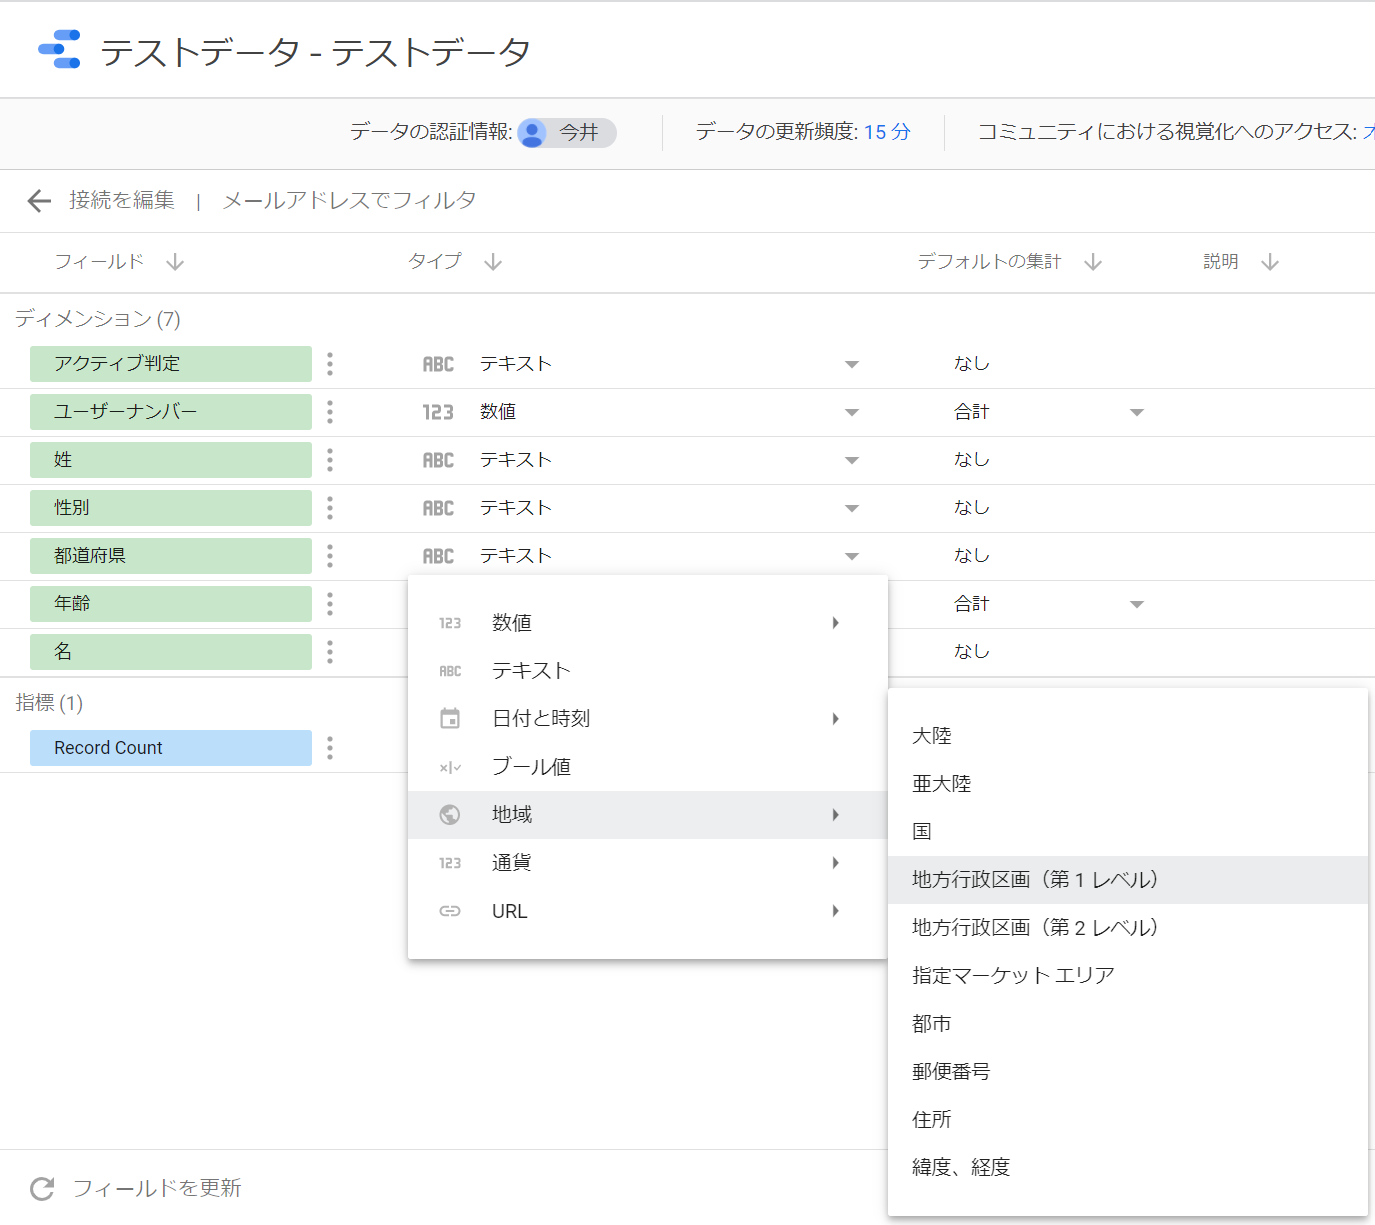Select 都市 from the region menu
Image resolution: width=1375 pixels, height=1225 pixels.
point(931,1023)
